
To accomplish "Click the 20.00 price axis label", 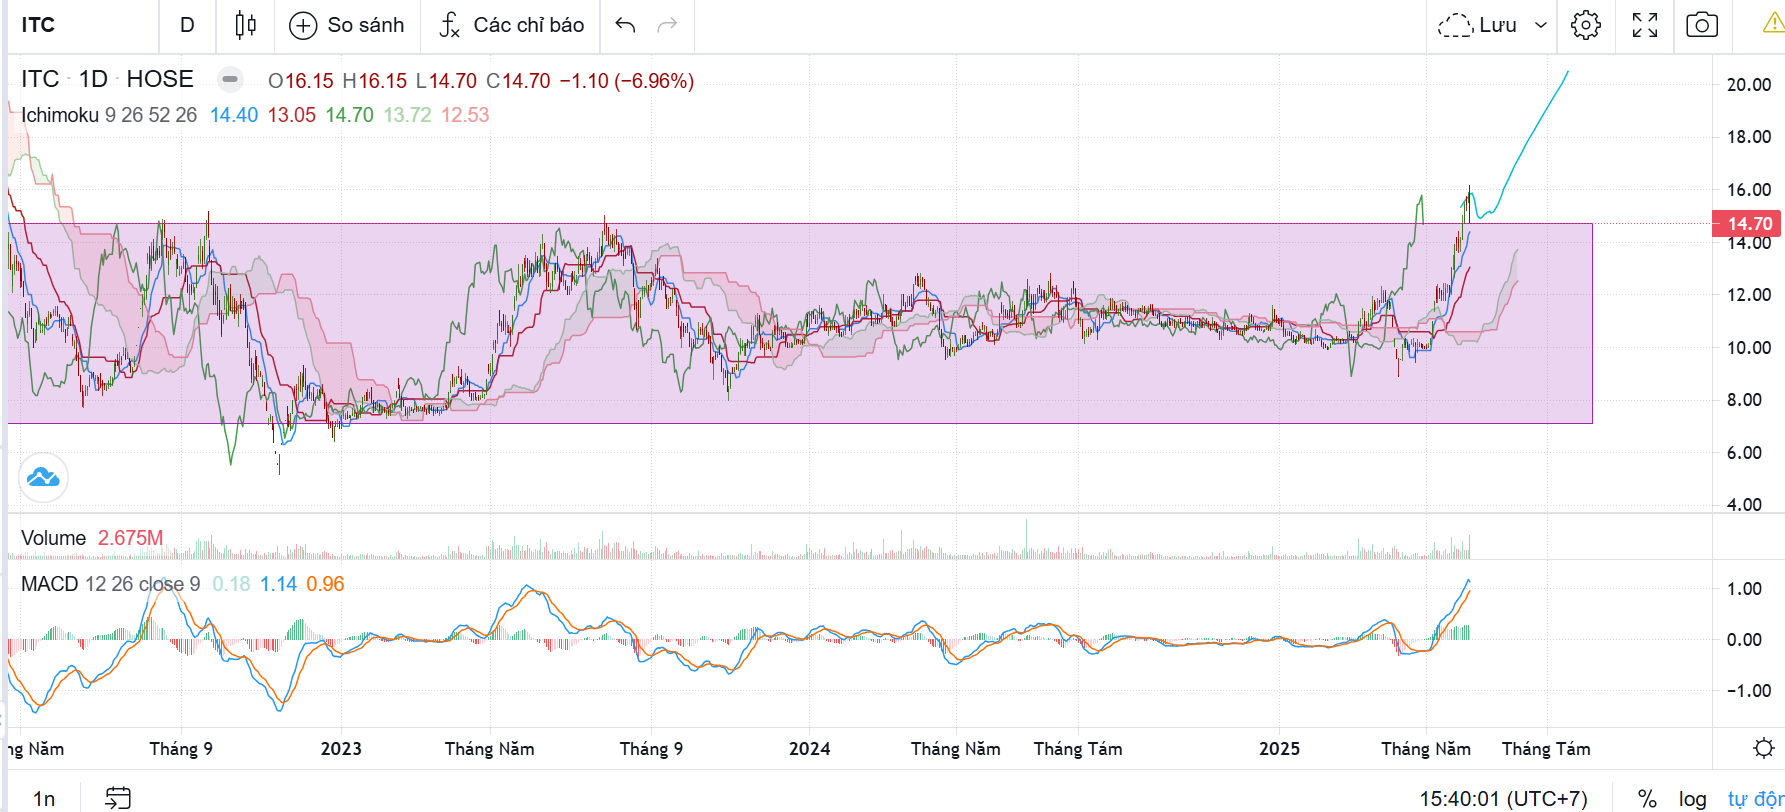I will point(1749,85).
